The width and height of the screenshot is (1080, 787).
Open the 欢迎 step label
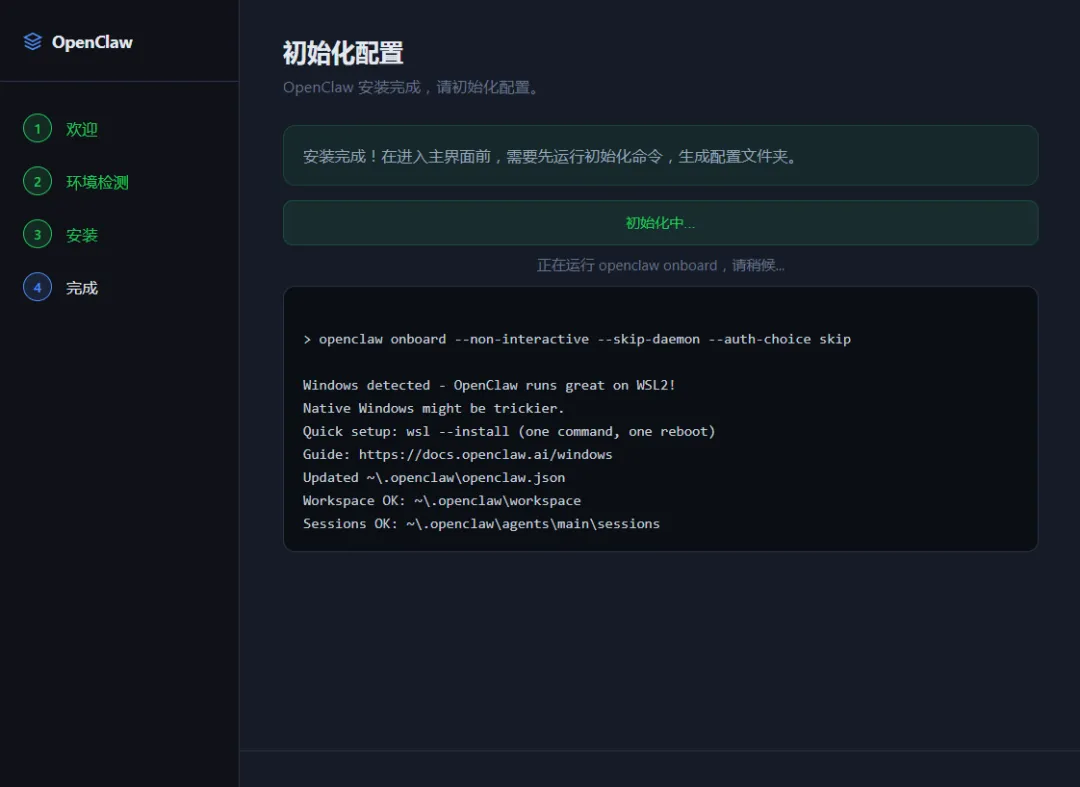point(82,129)
